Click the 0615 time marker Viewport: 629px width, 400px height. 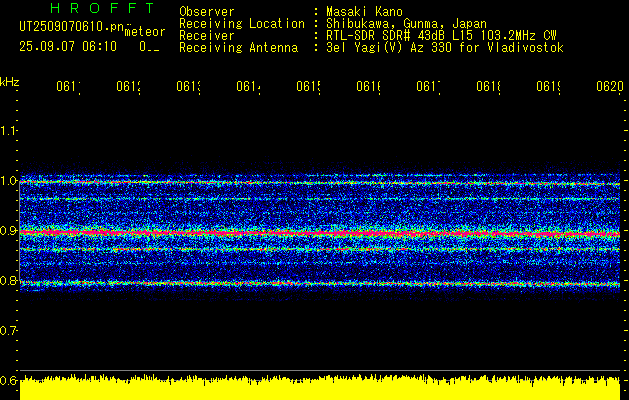[308, 86]
